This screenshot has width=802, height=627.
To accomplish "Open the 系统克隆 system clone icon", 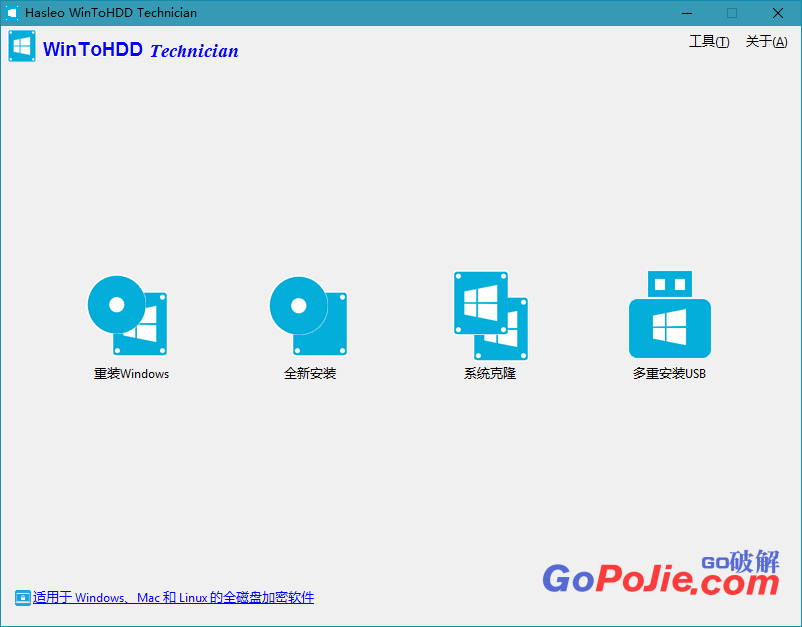I will (491, 316).
